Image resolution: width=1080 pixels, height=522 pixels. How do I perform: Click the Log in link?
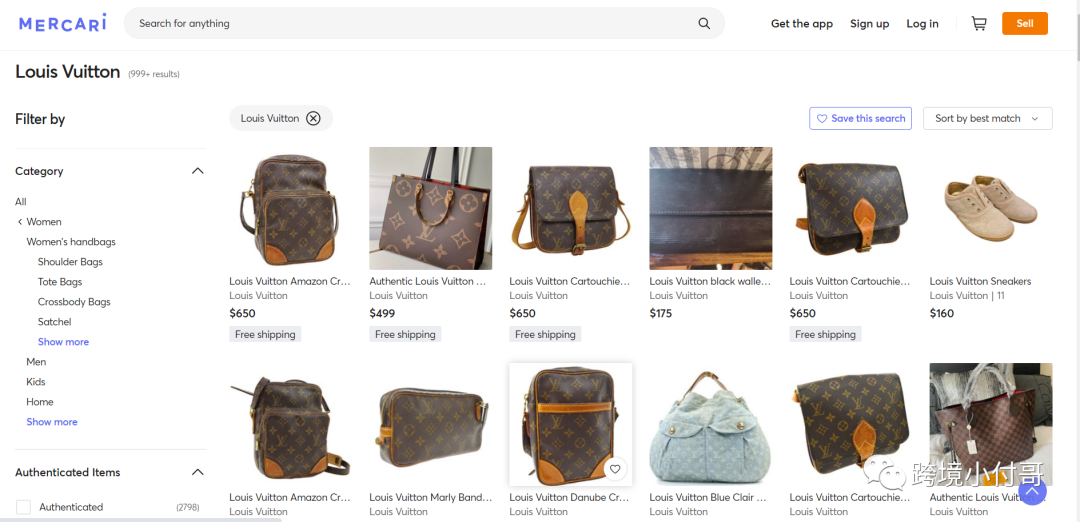(922, 23)
